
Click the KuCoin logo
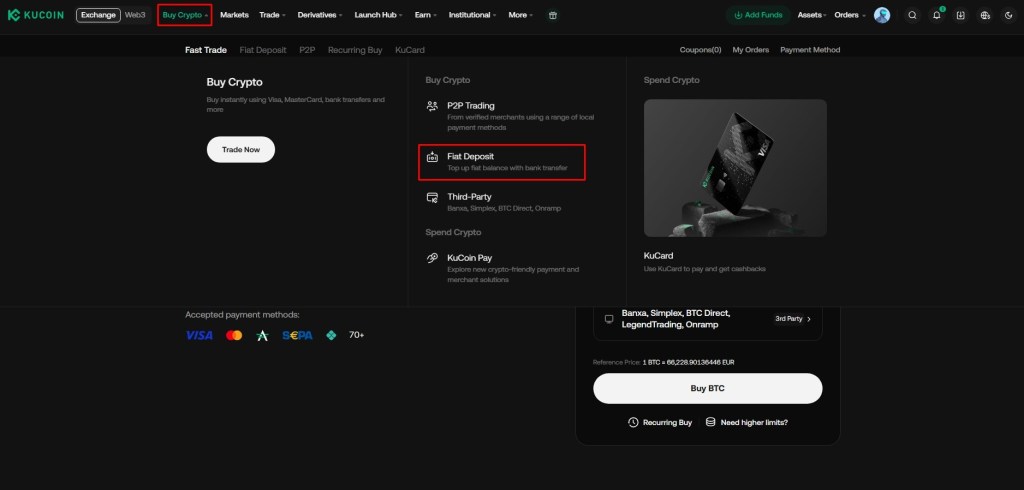pos(36,15)
